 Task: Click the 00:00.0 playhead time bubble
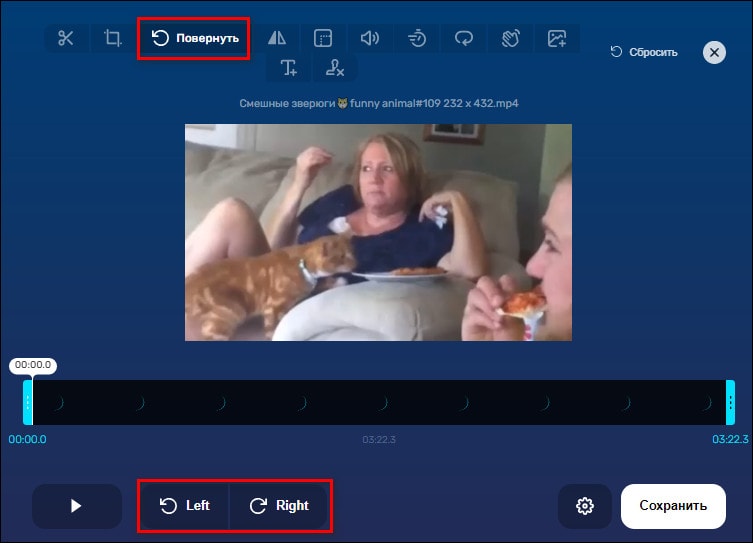click(33, 365)
